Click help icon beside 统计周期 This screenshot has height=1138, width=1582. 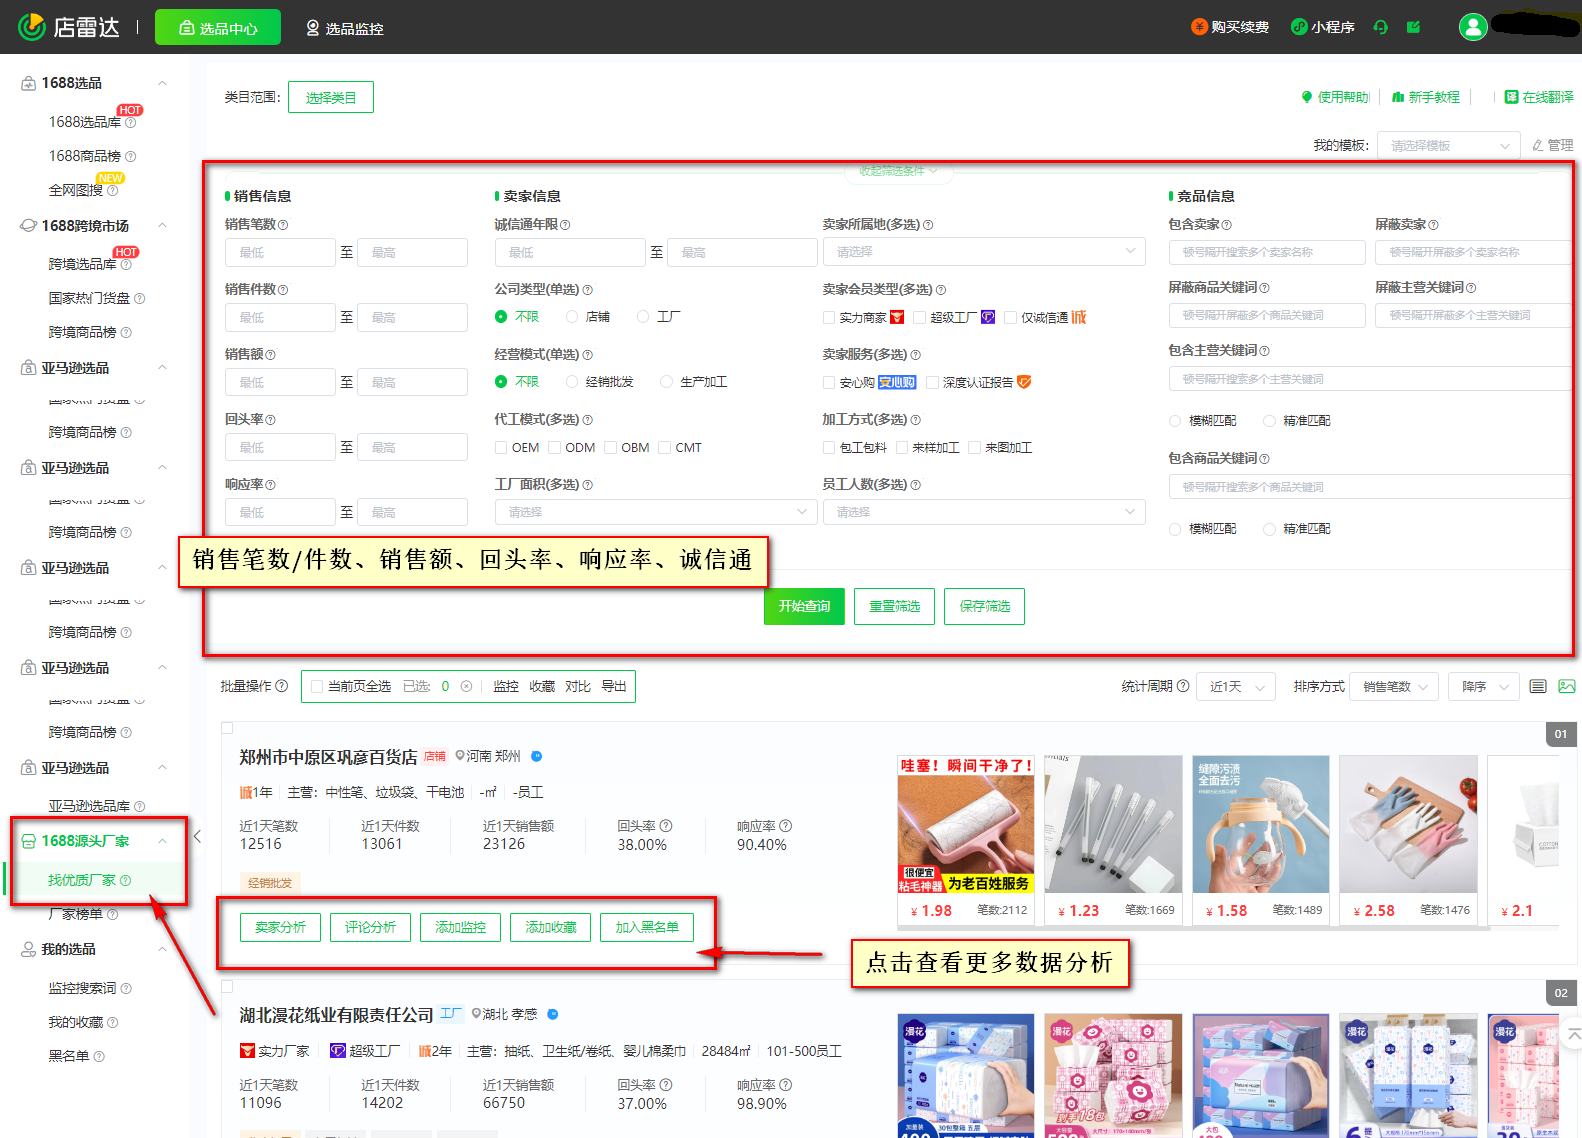point(1183,686)
